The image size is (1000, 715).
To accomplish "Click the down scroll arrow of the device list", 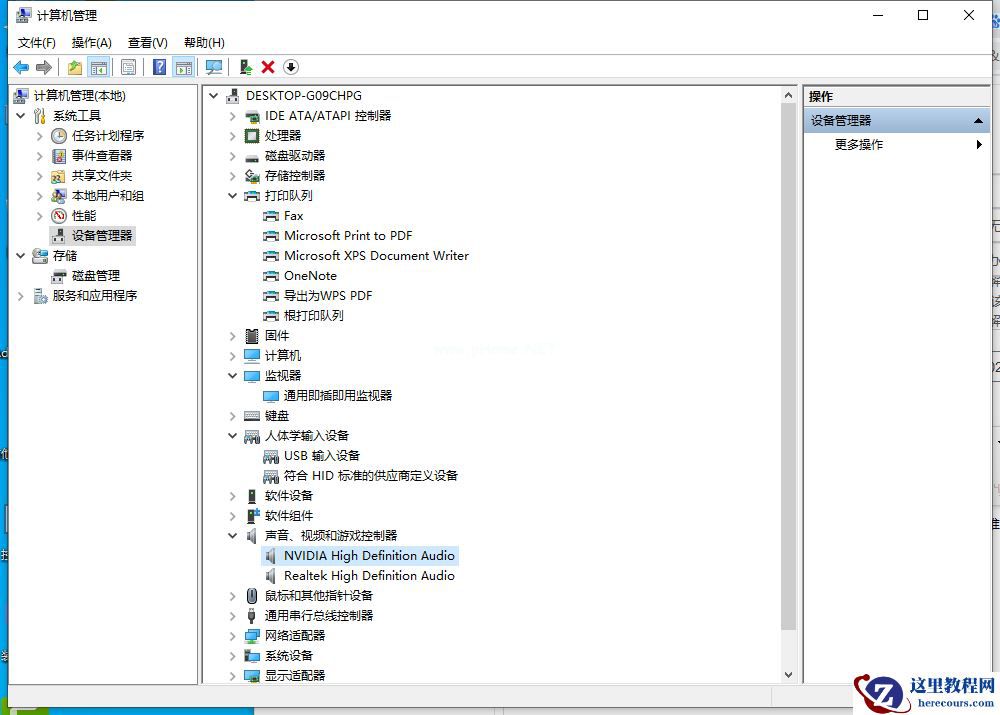I will tap(789, 674).
